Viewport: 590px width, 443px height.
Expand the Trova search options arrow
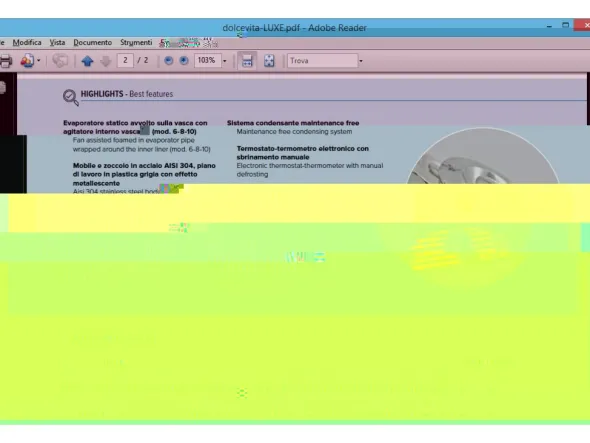coord(361,61)
